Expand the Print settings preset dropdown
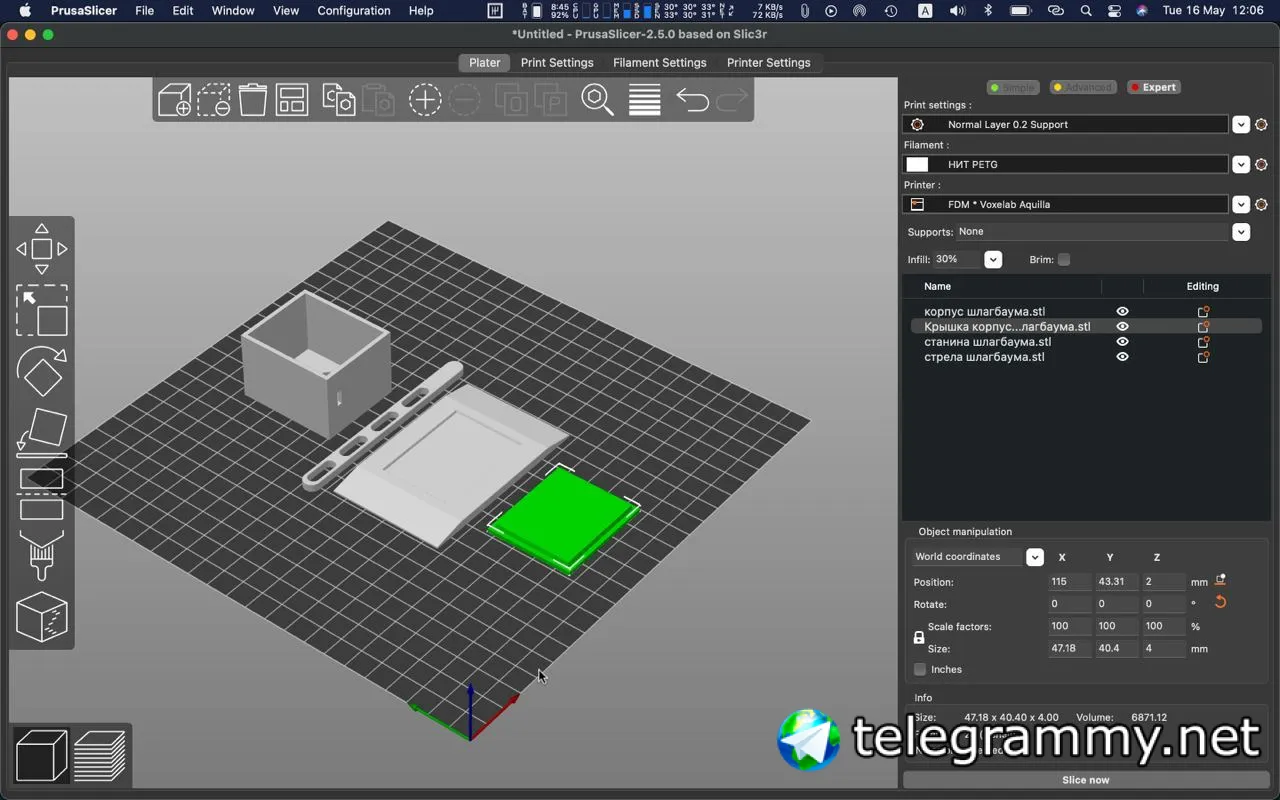The width and height of the screenshot is (1280, 800). pyautogui.click(x=1241, y=125)
